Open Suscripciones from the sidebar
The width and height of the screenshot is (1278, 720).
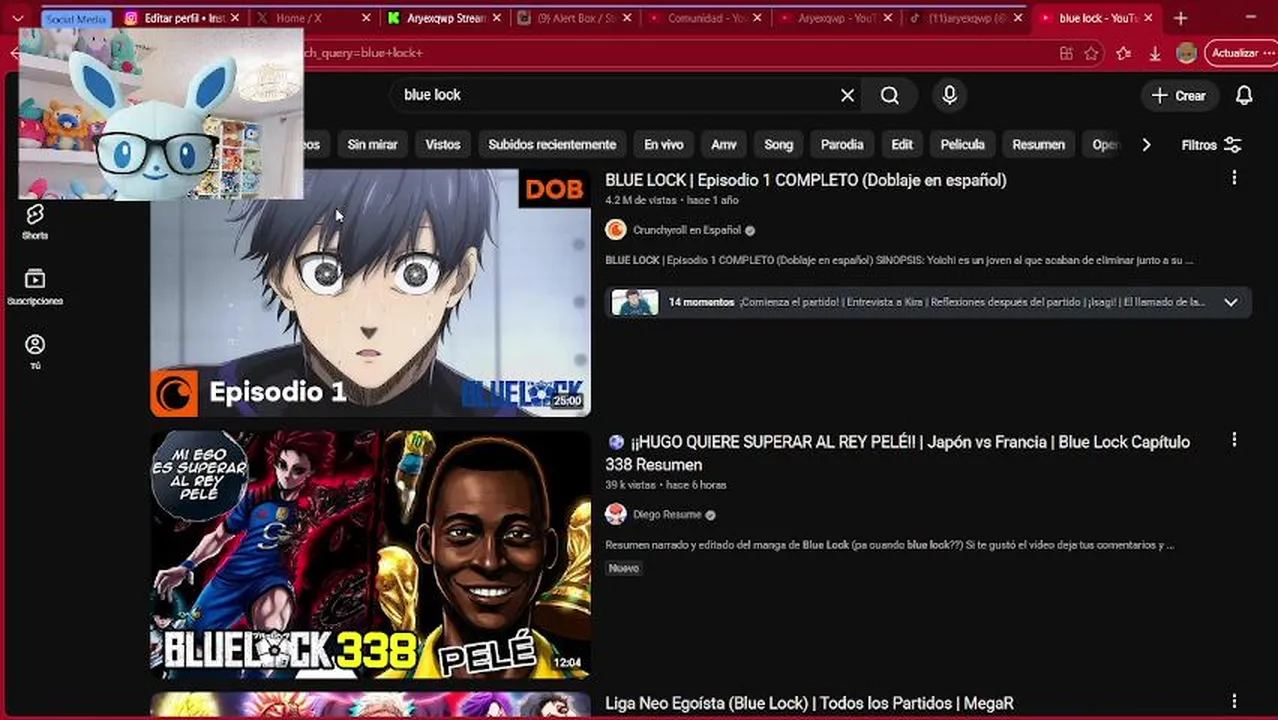coord(35,287)
